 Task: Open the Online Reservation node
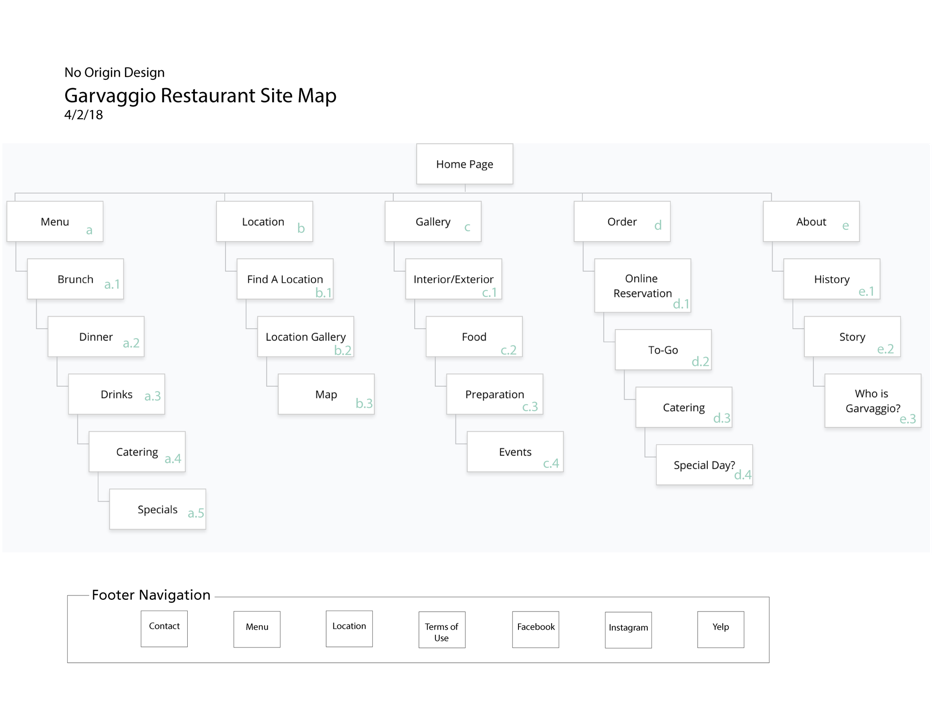click(x=643, y=286)
